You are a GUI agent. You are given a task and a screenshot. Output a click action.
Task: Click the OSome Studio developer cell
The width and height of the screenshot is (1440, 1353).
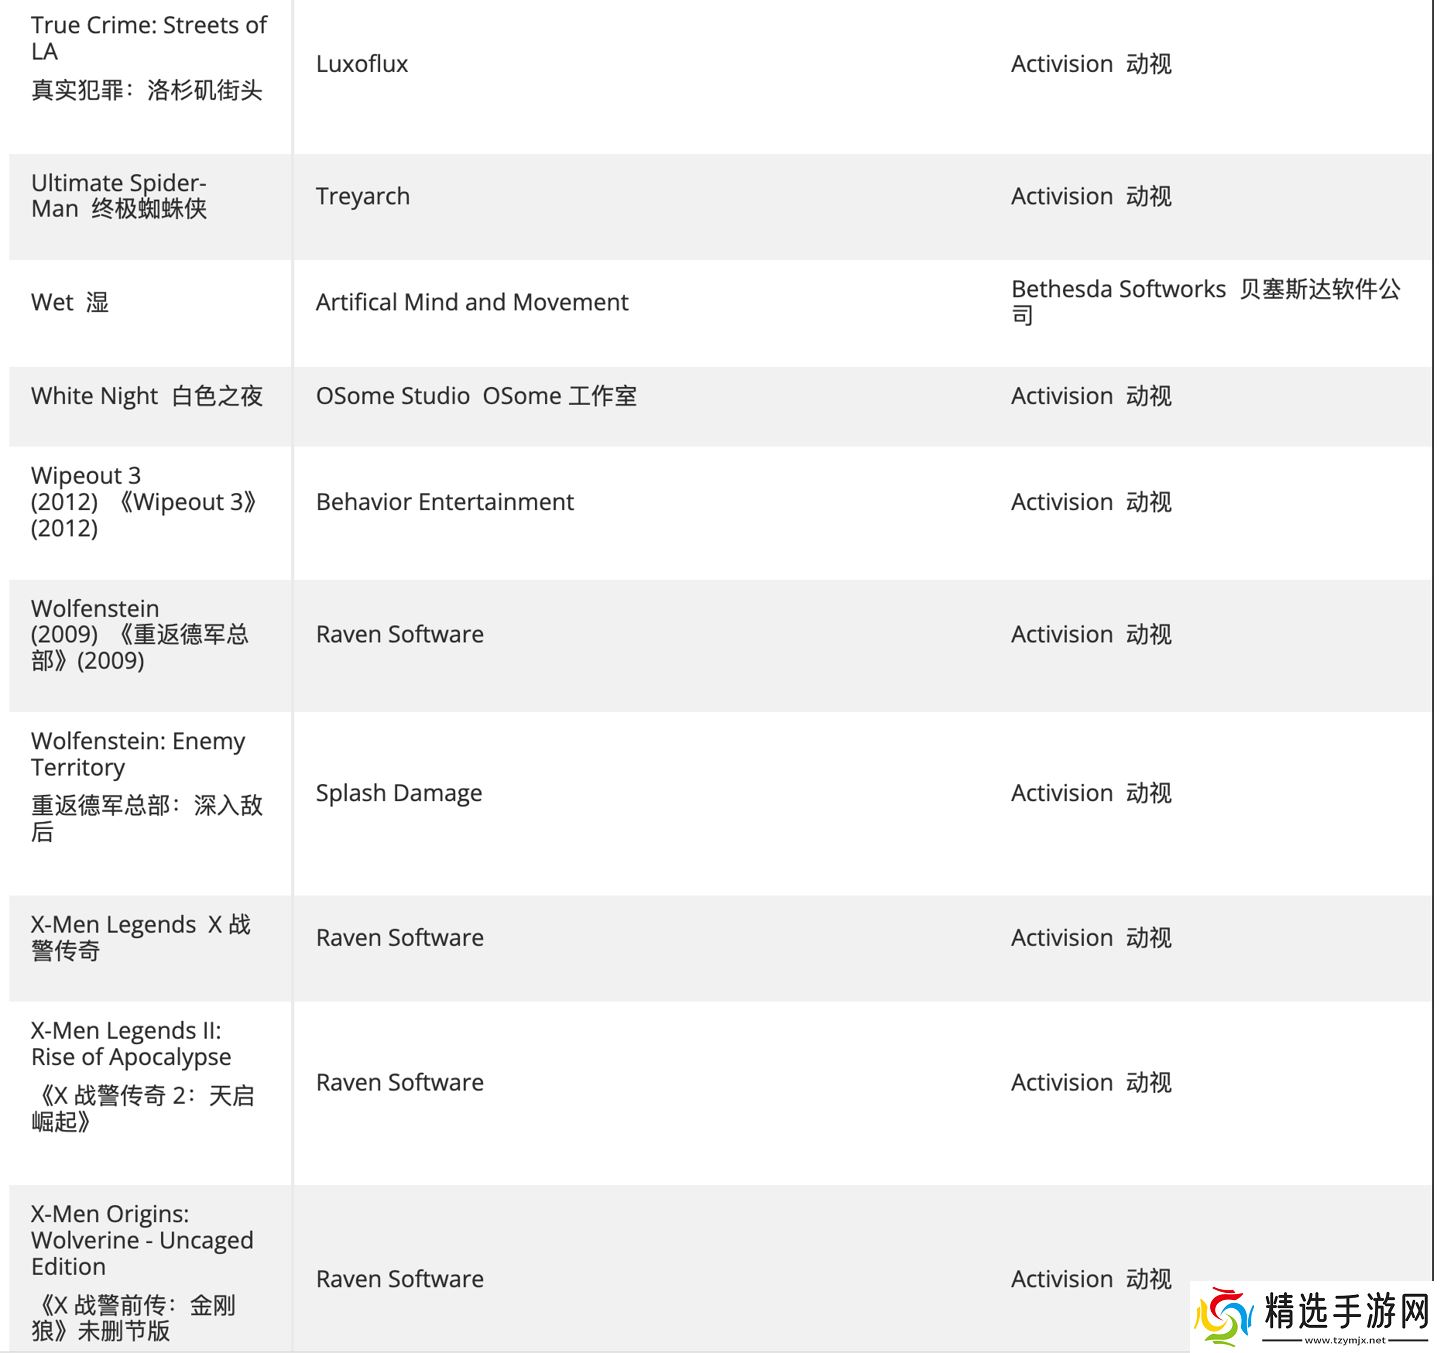point(476,396)
